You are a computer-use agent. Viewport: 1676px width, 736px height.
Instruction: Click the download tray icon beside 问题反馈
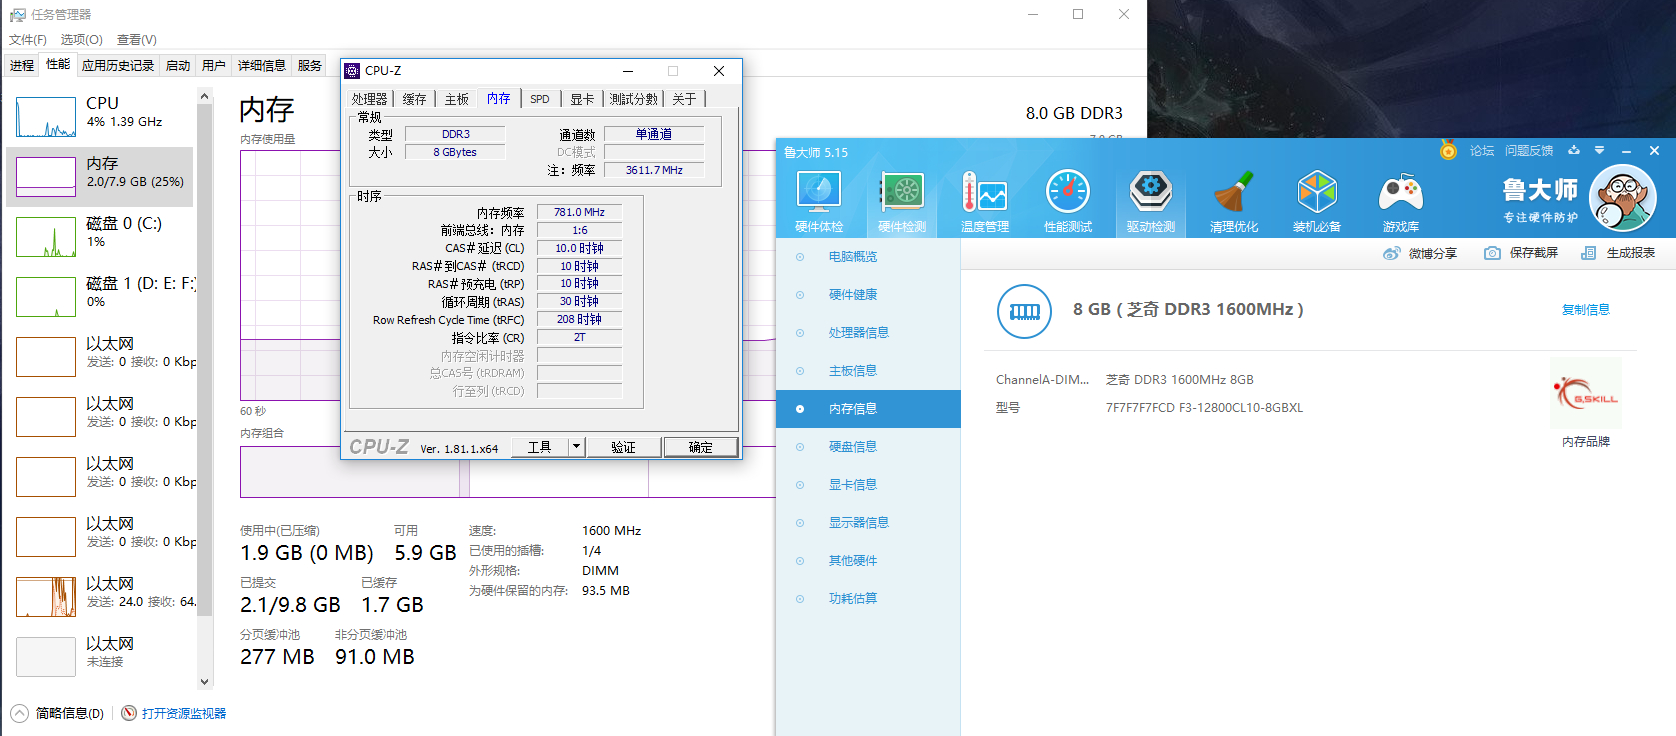tap(1574, 150)
